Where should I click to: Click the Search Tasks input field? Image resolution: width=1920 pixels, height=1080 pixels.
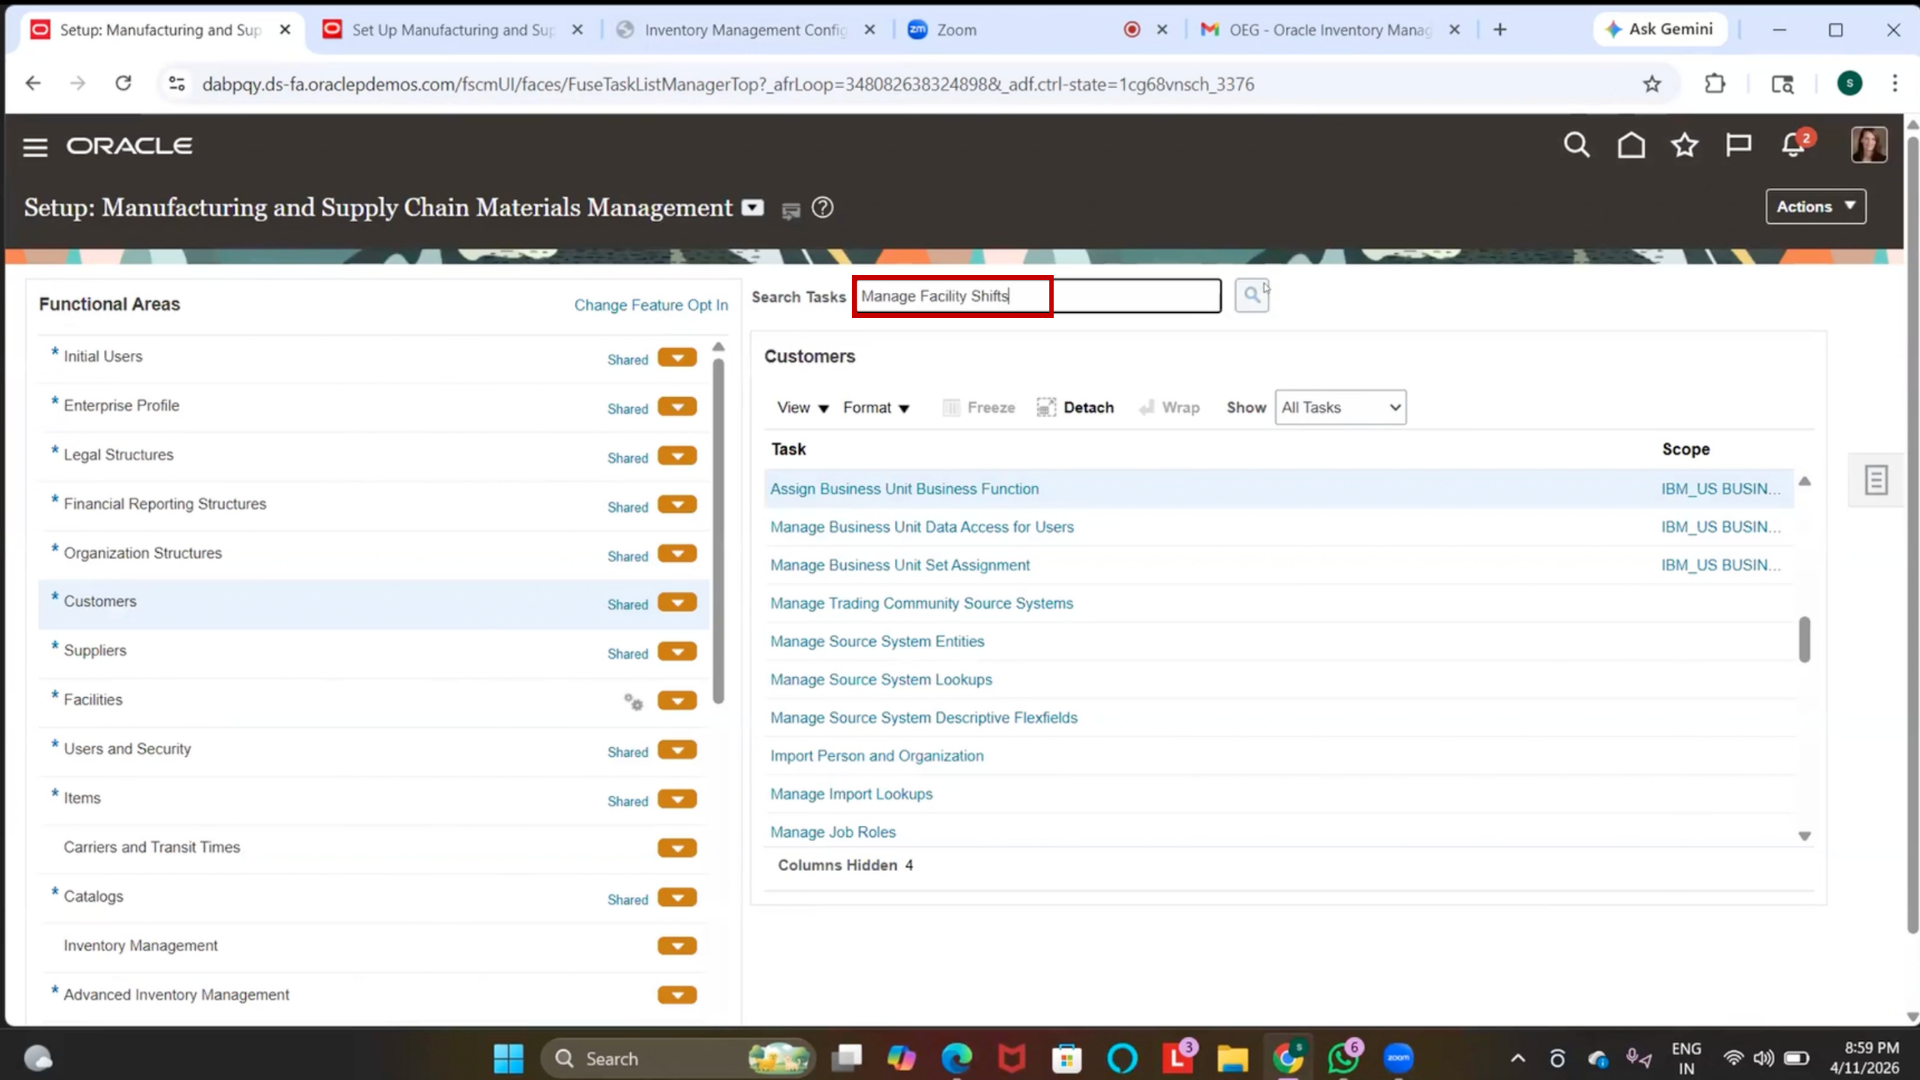[1037, 296]
